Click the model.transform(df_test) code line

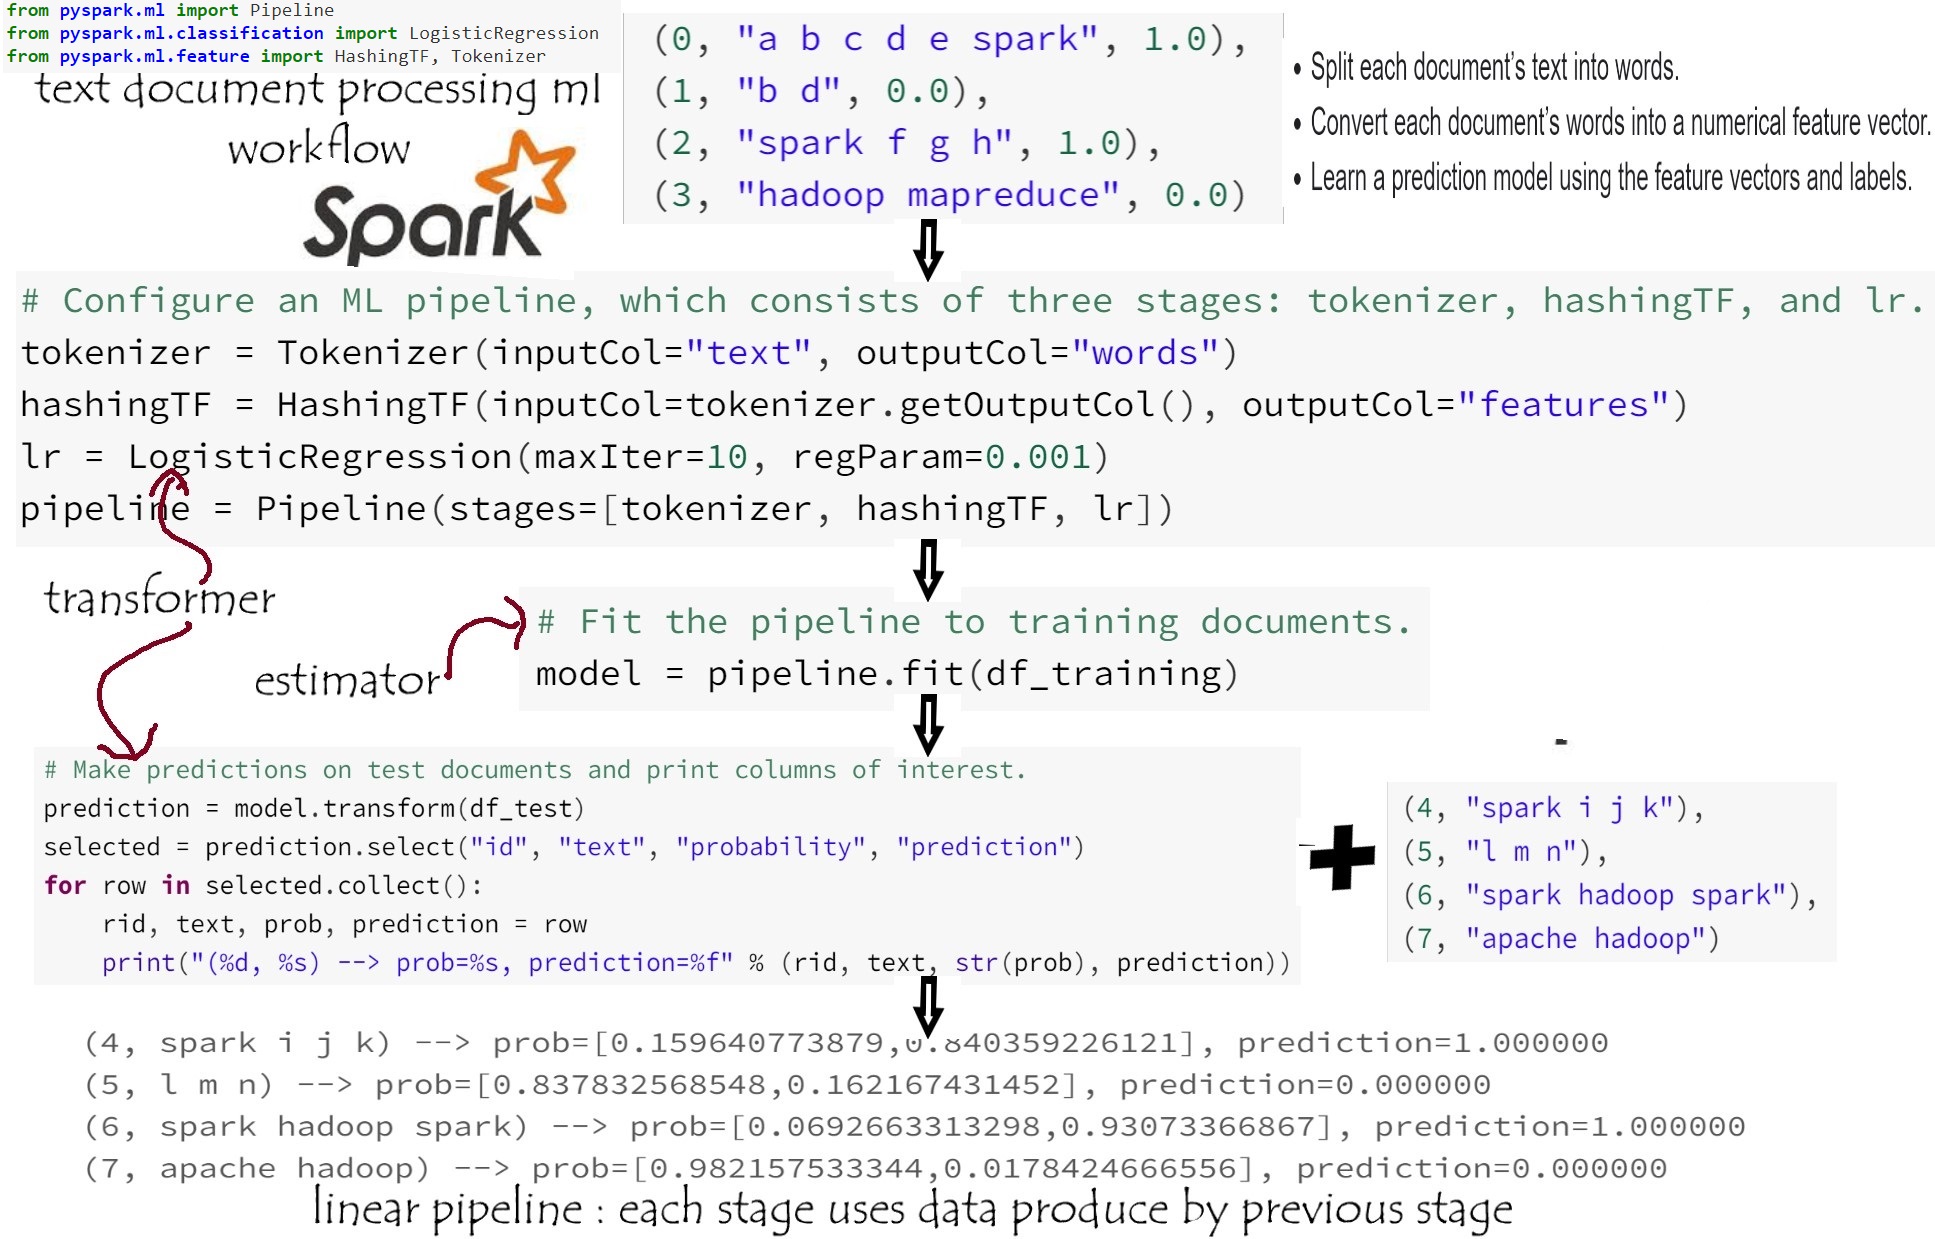313,808
